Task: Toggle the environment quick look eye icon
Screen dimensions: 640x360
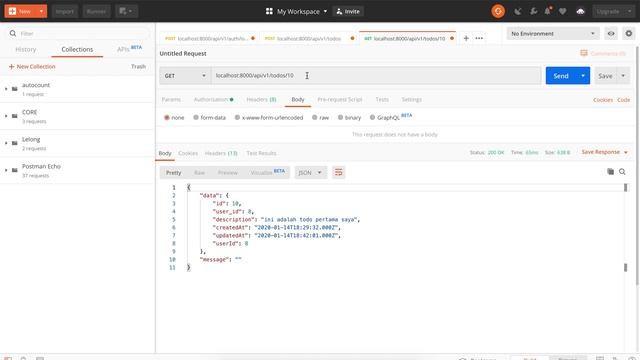Action: click(x=611, y=33)
